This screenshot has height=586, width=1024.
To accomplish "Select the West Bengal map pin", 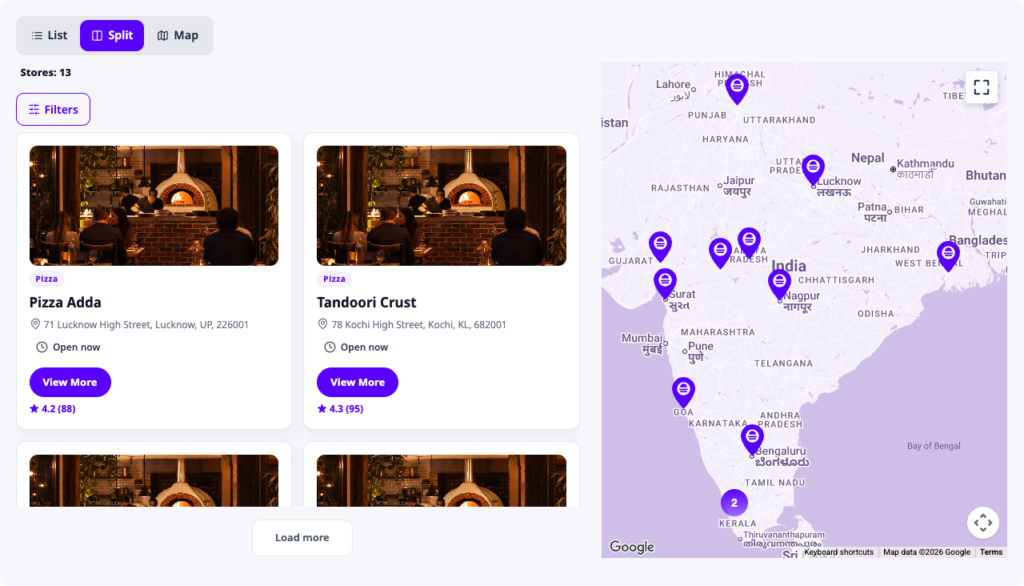I will tap(948, 255).
